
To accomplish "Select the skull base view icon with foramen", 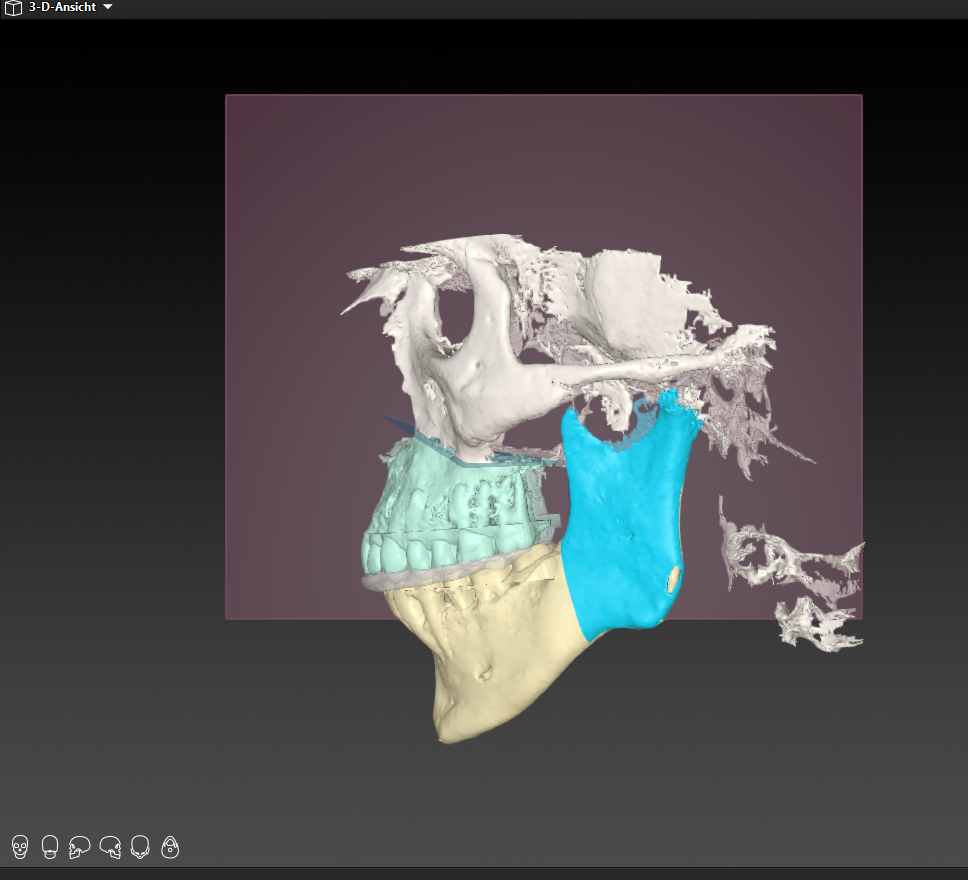I will pos(170,848).
